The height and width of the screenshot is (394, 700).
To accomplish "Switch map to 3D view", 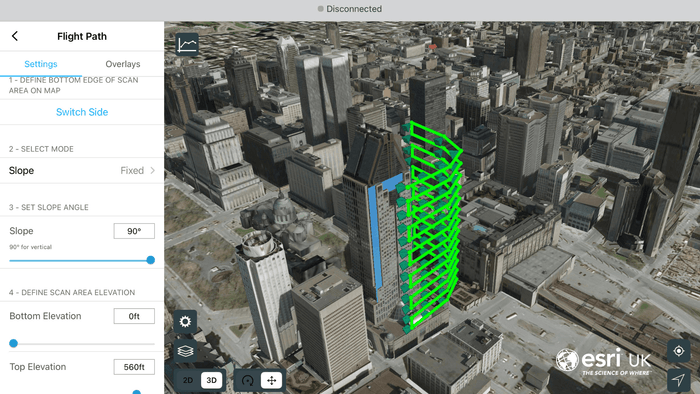I will point(212,380).
